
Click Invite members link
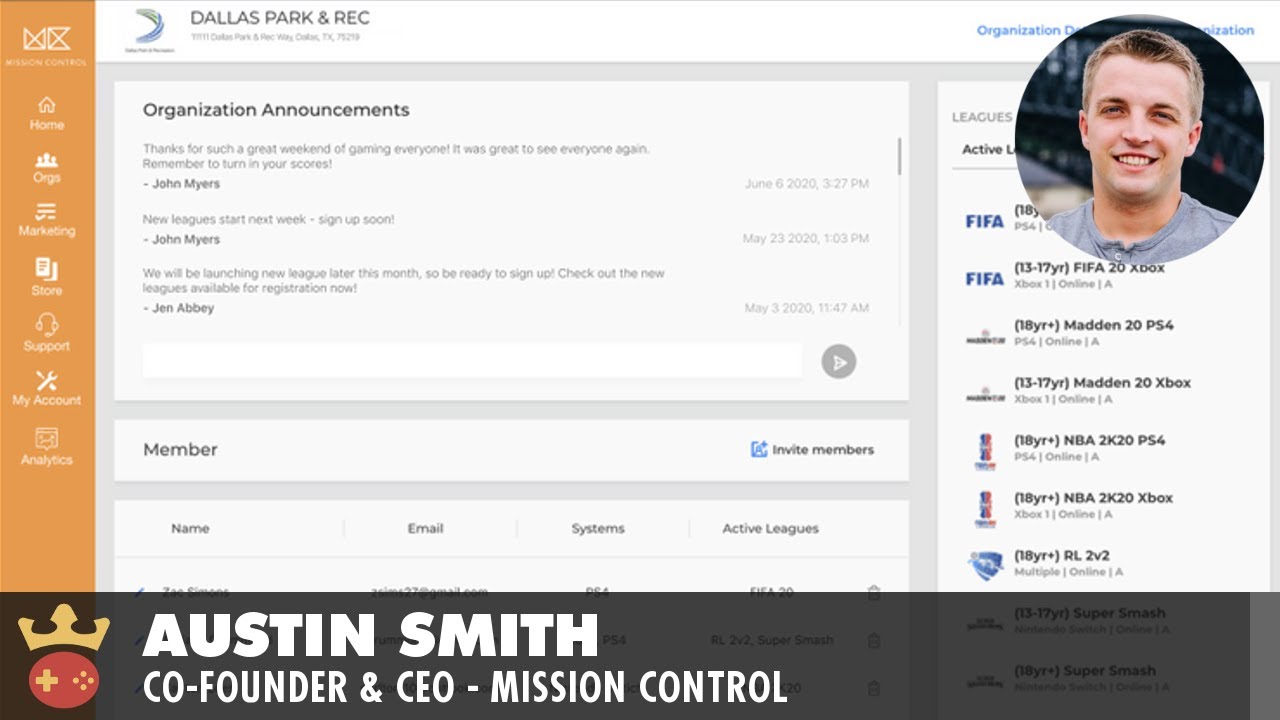823,450
